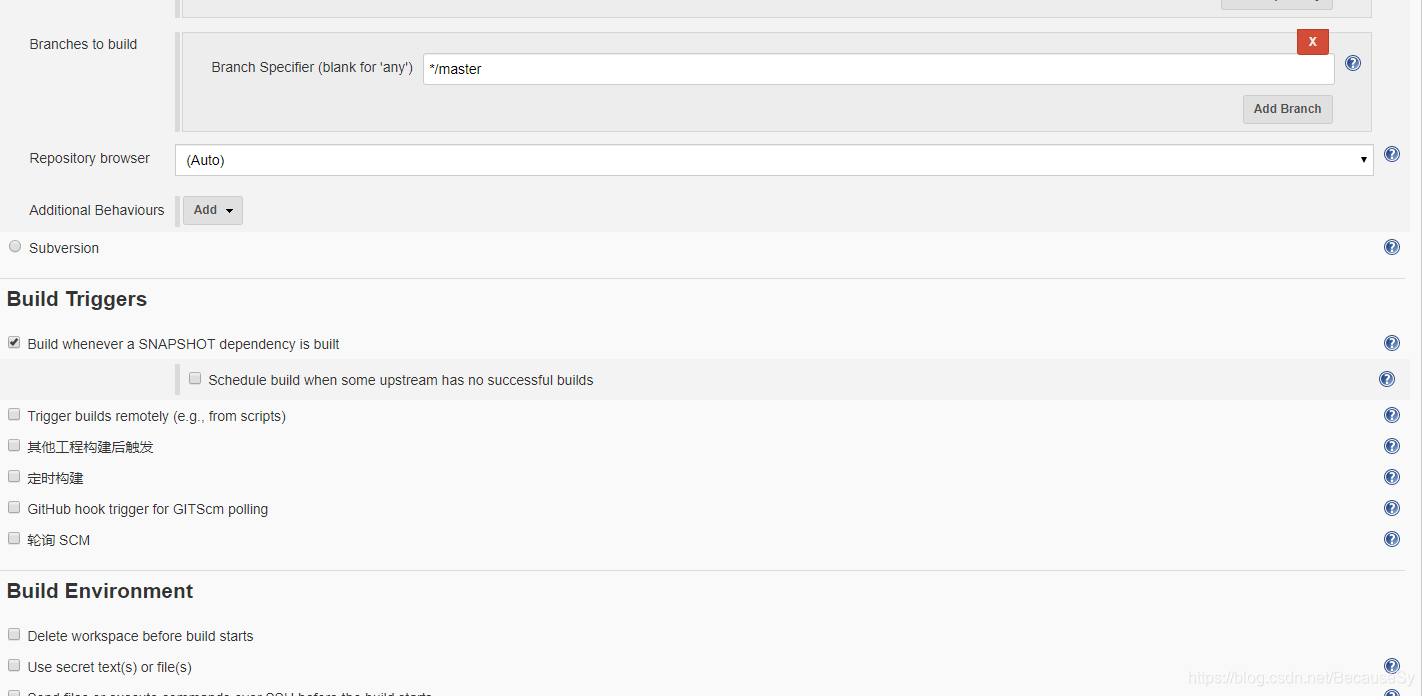This screenshot has width=1424, height=696.
Task: Click the Build Triggers section heading
Action: (77, 299)
